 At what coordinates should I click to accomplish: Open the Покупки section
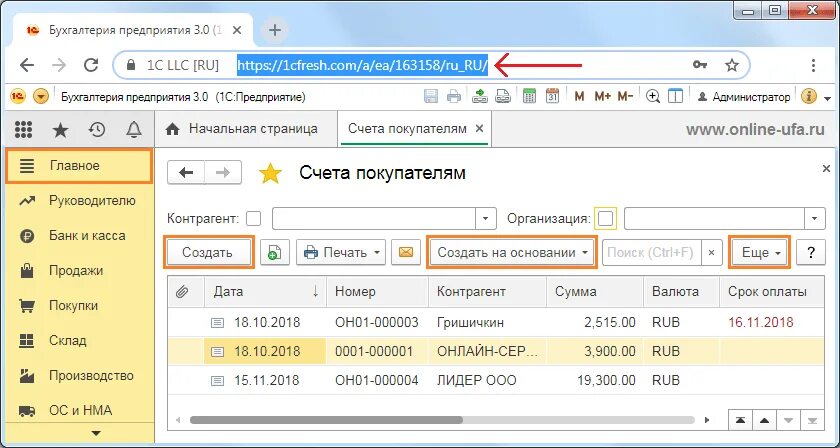click(79, 306)
